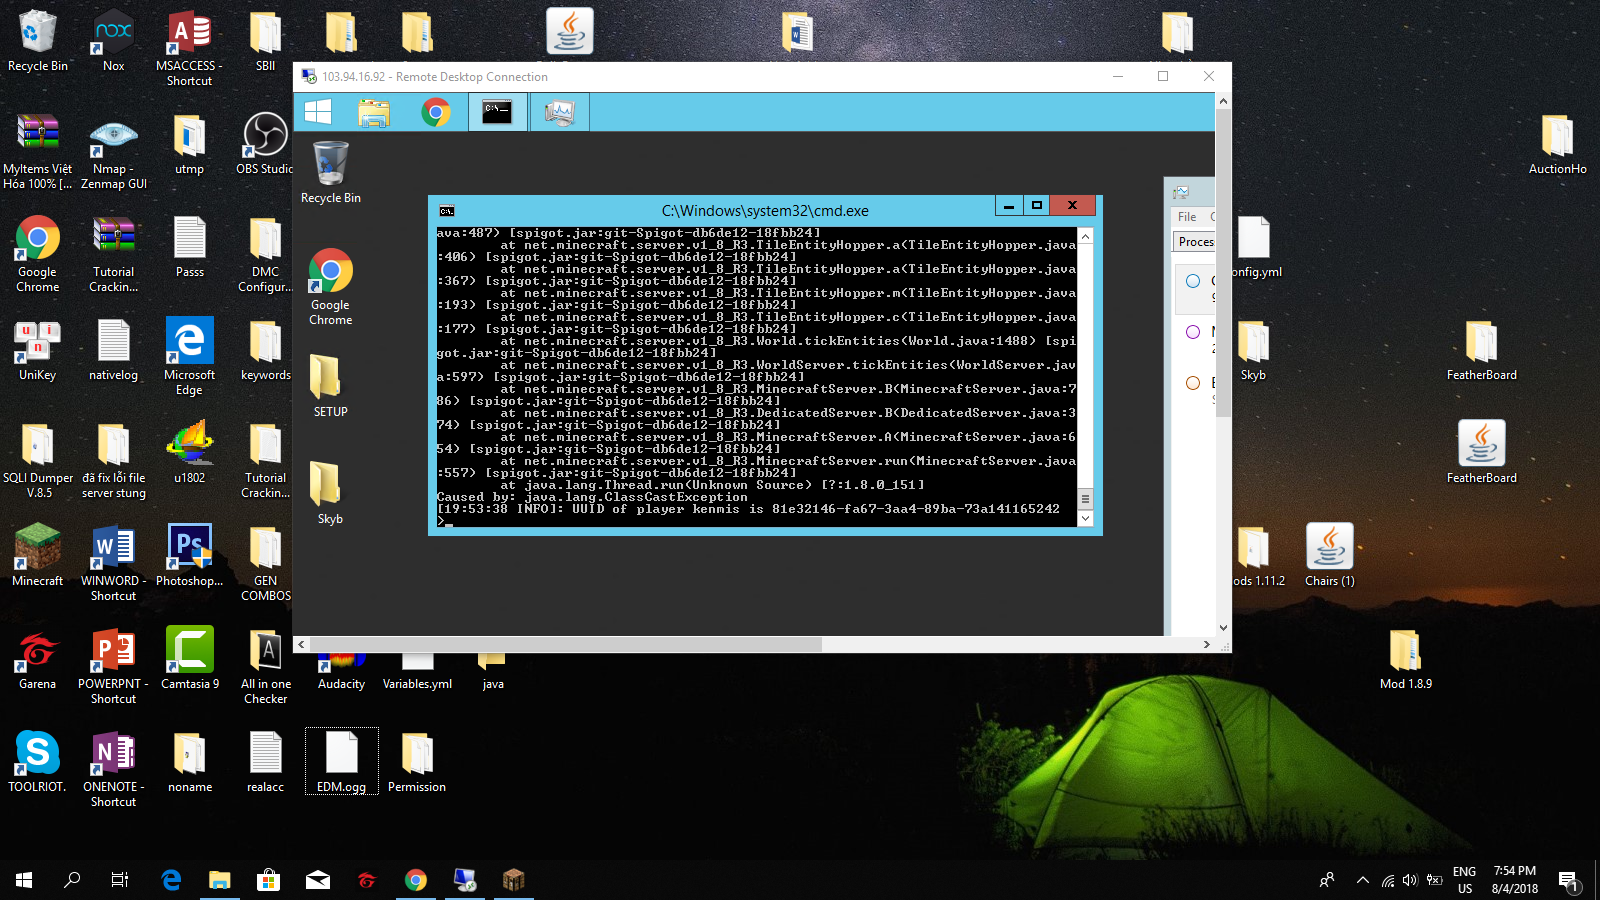The image size is (1600, 900).
Task: Select the orange circle radio option
Action: point(1193,383)
